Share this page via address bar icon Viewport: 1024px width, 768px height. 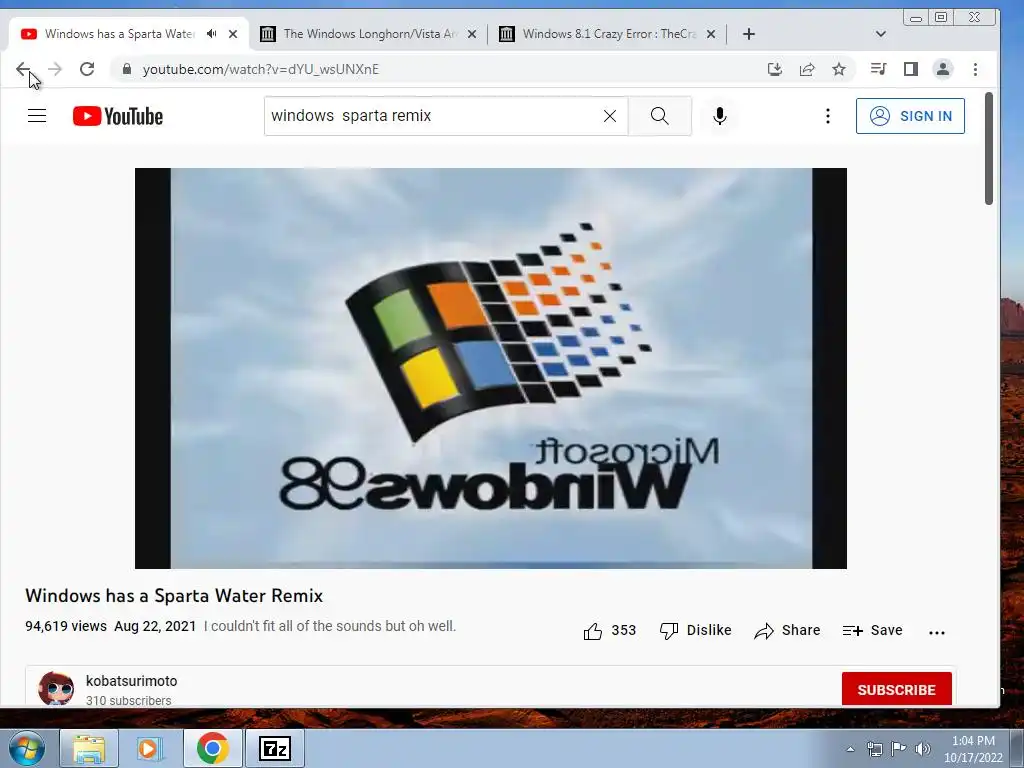click(807, 69)
